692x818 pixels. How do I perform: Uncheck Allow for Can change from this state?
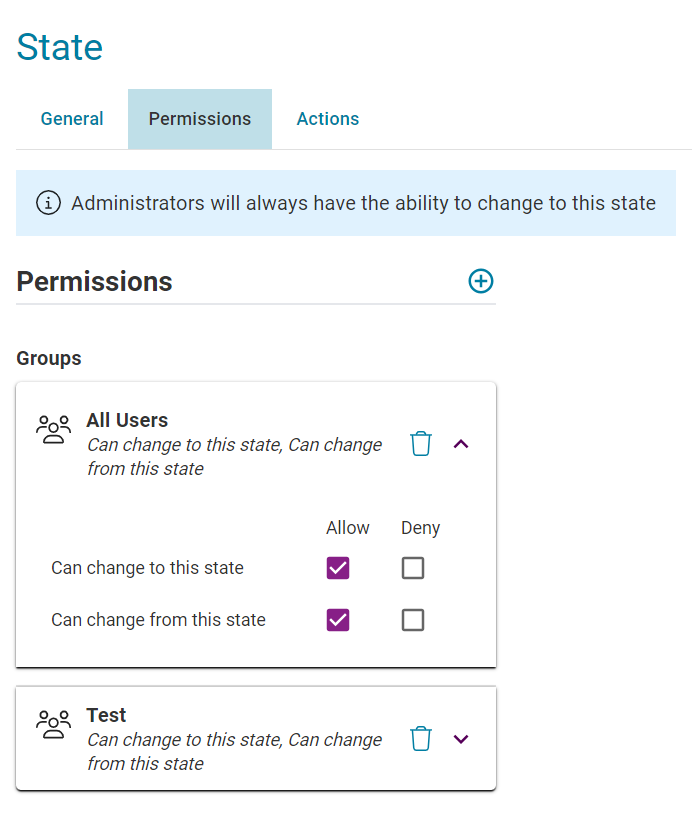(x=338, y=620)
